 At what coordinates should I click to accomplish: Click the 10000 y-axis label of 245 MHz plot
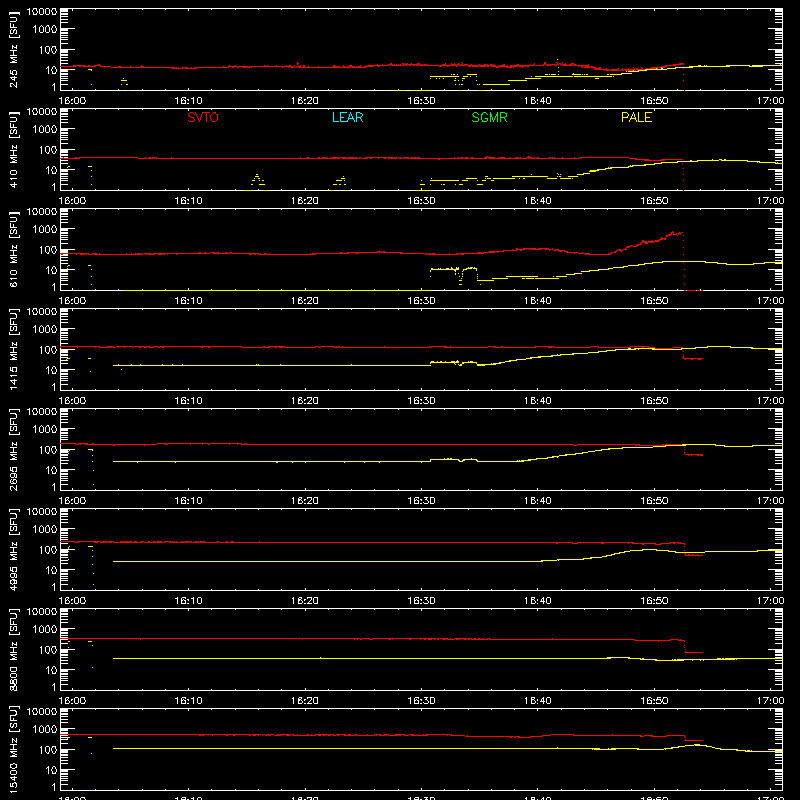(x=42, y=12)
